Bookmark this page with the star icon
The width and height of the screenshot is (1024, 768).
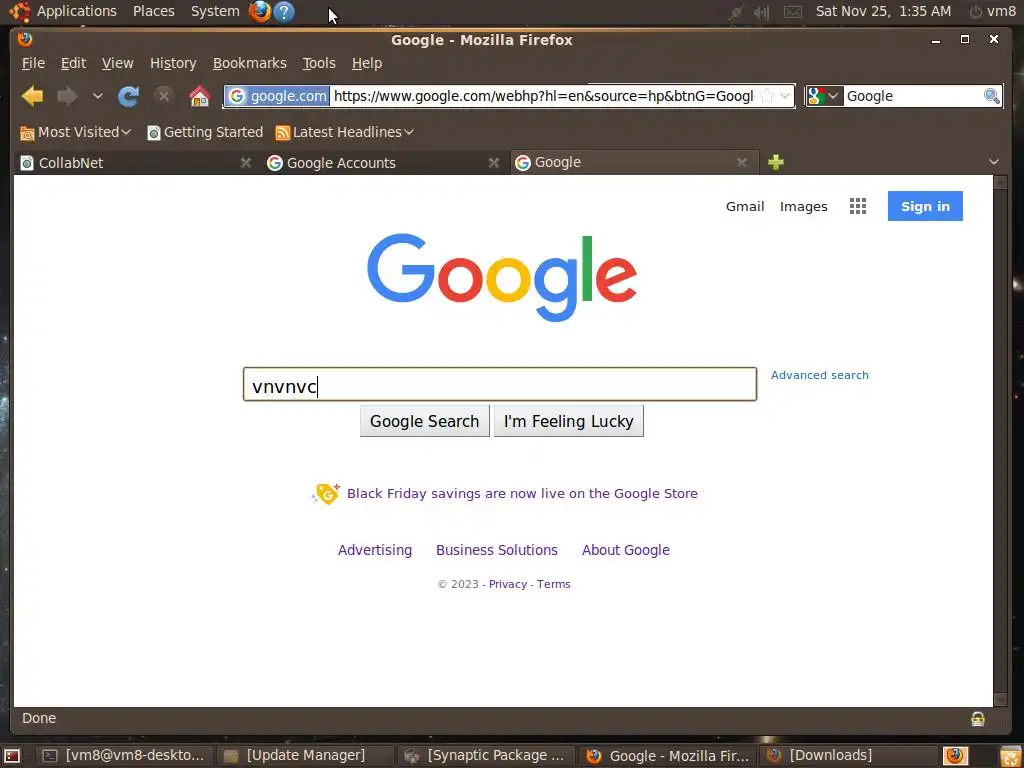click(x=768, y=96)
